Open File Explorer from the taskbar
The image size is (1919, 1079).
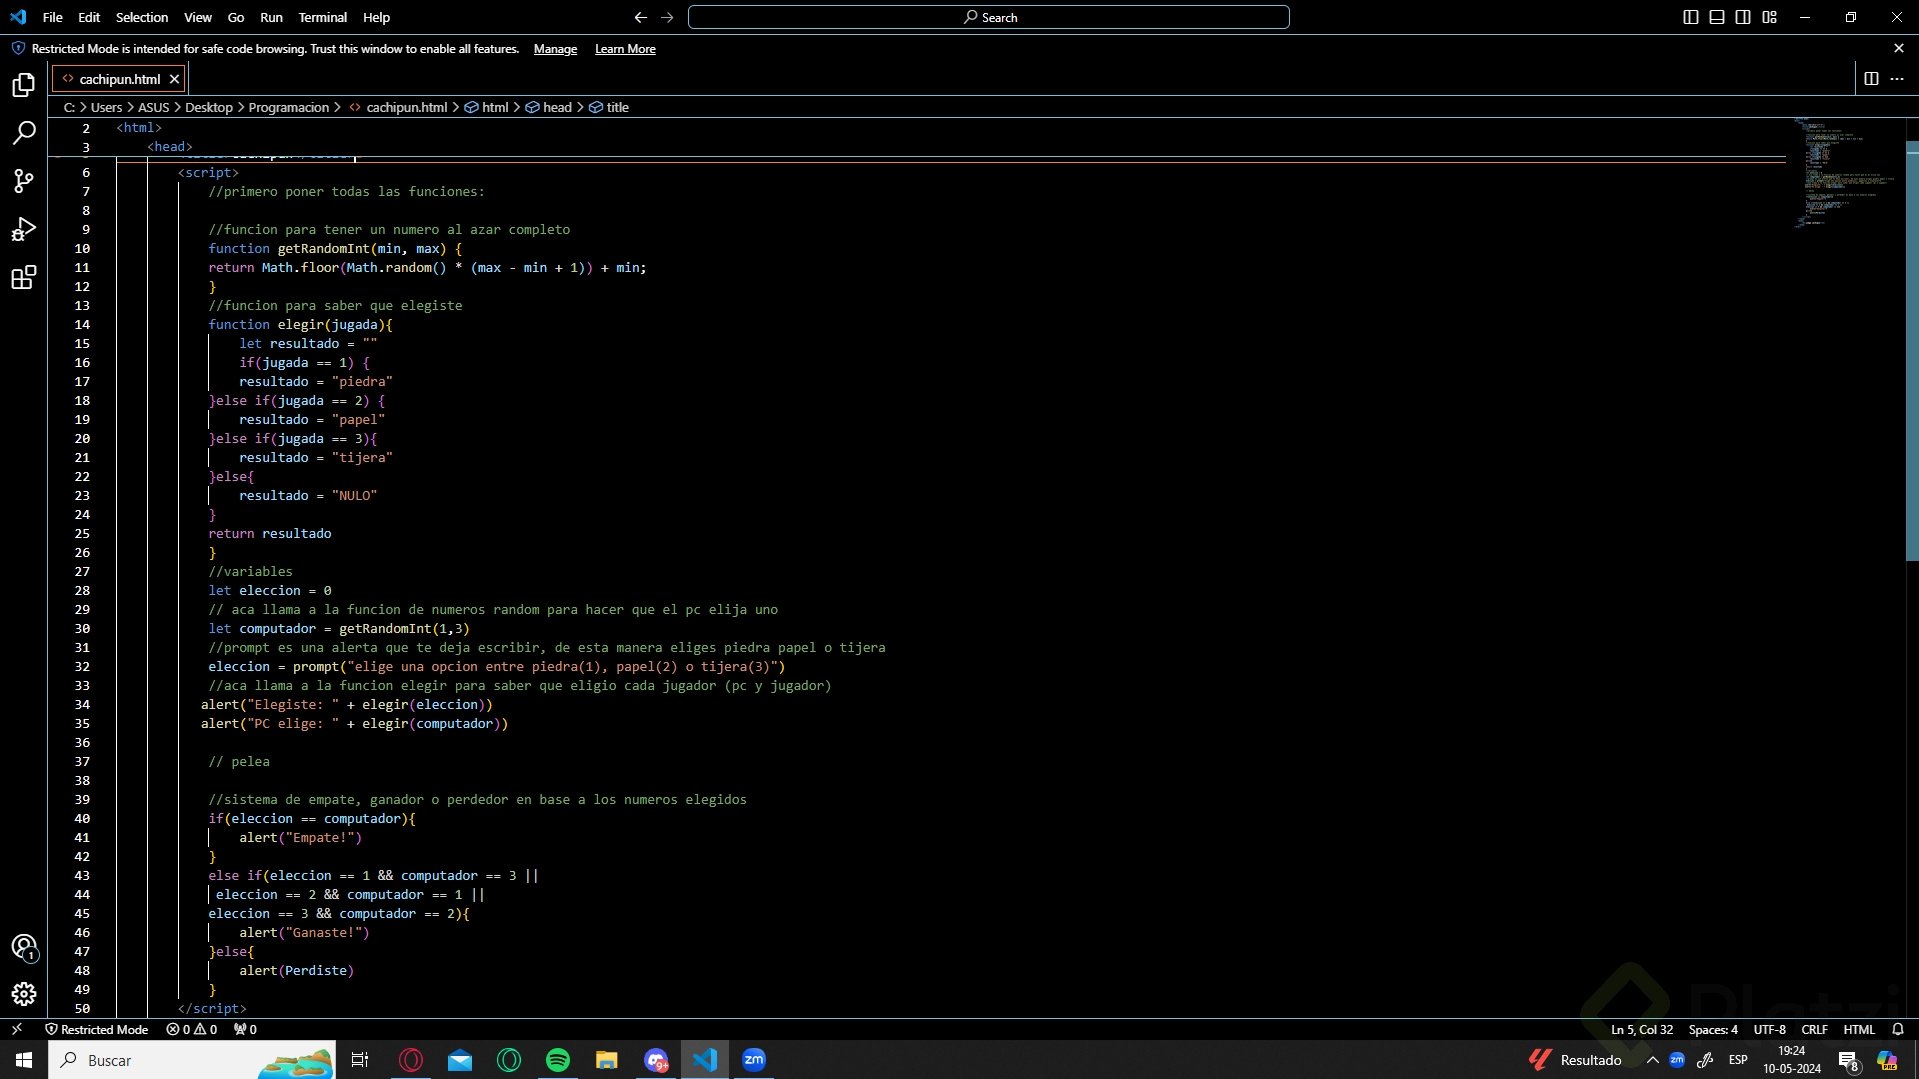[x=607, y=1060]
